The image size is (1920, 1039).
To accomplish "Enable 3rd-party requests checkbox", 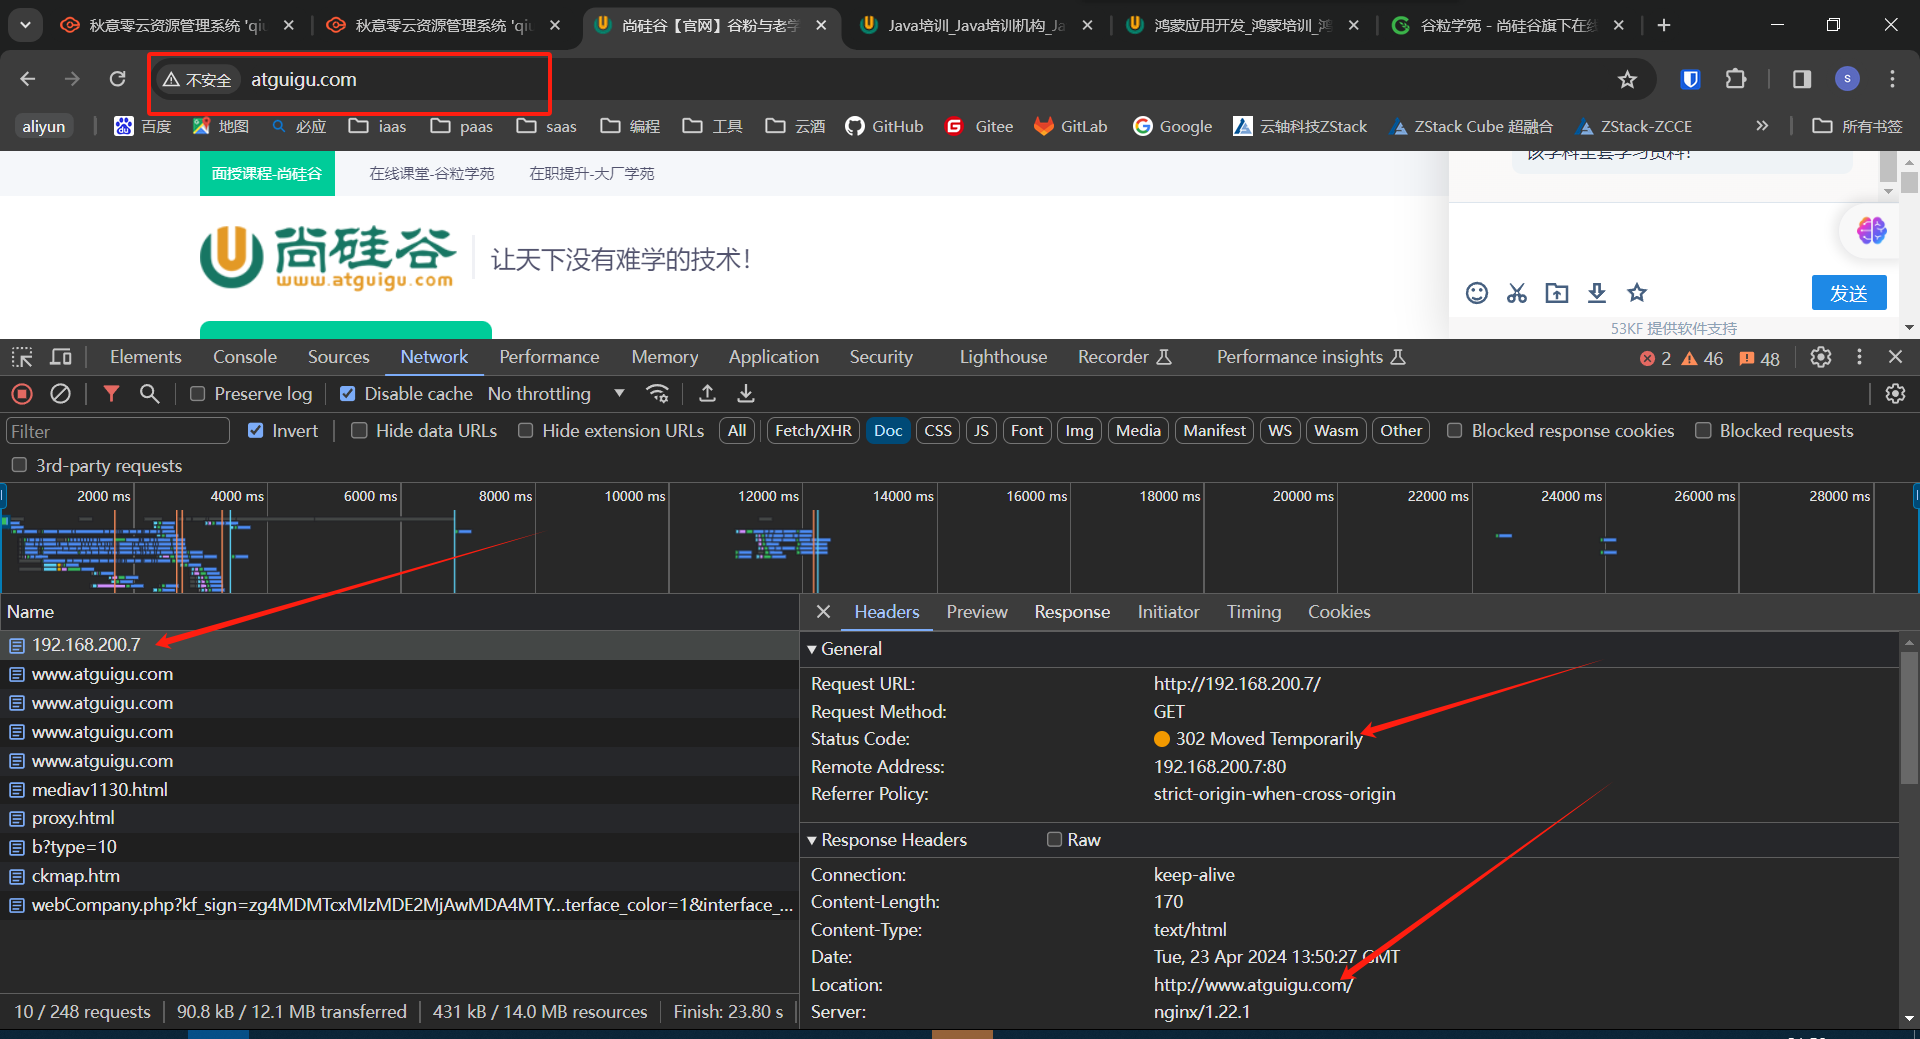I will coord(19,466).
